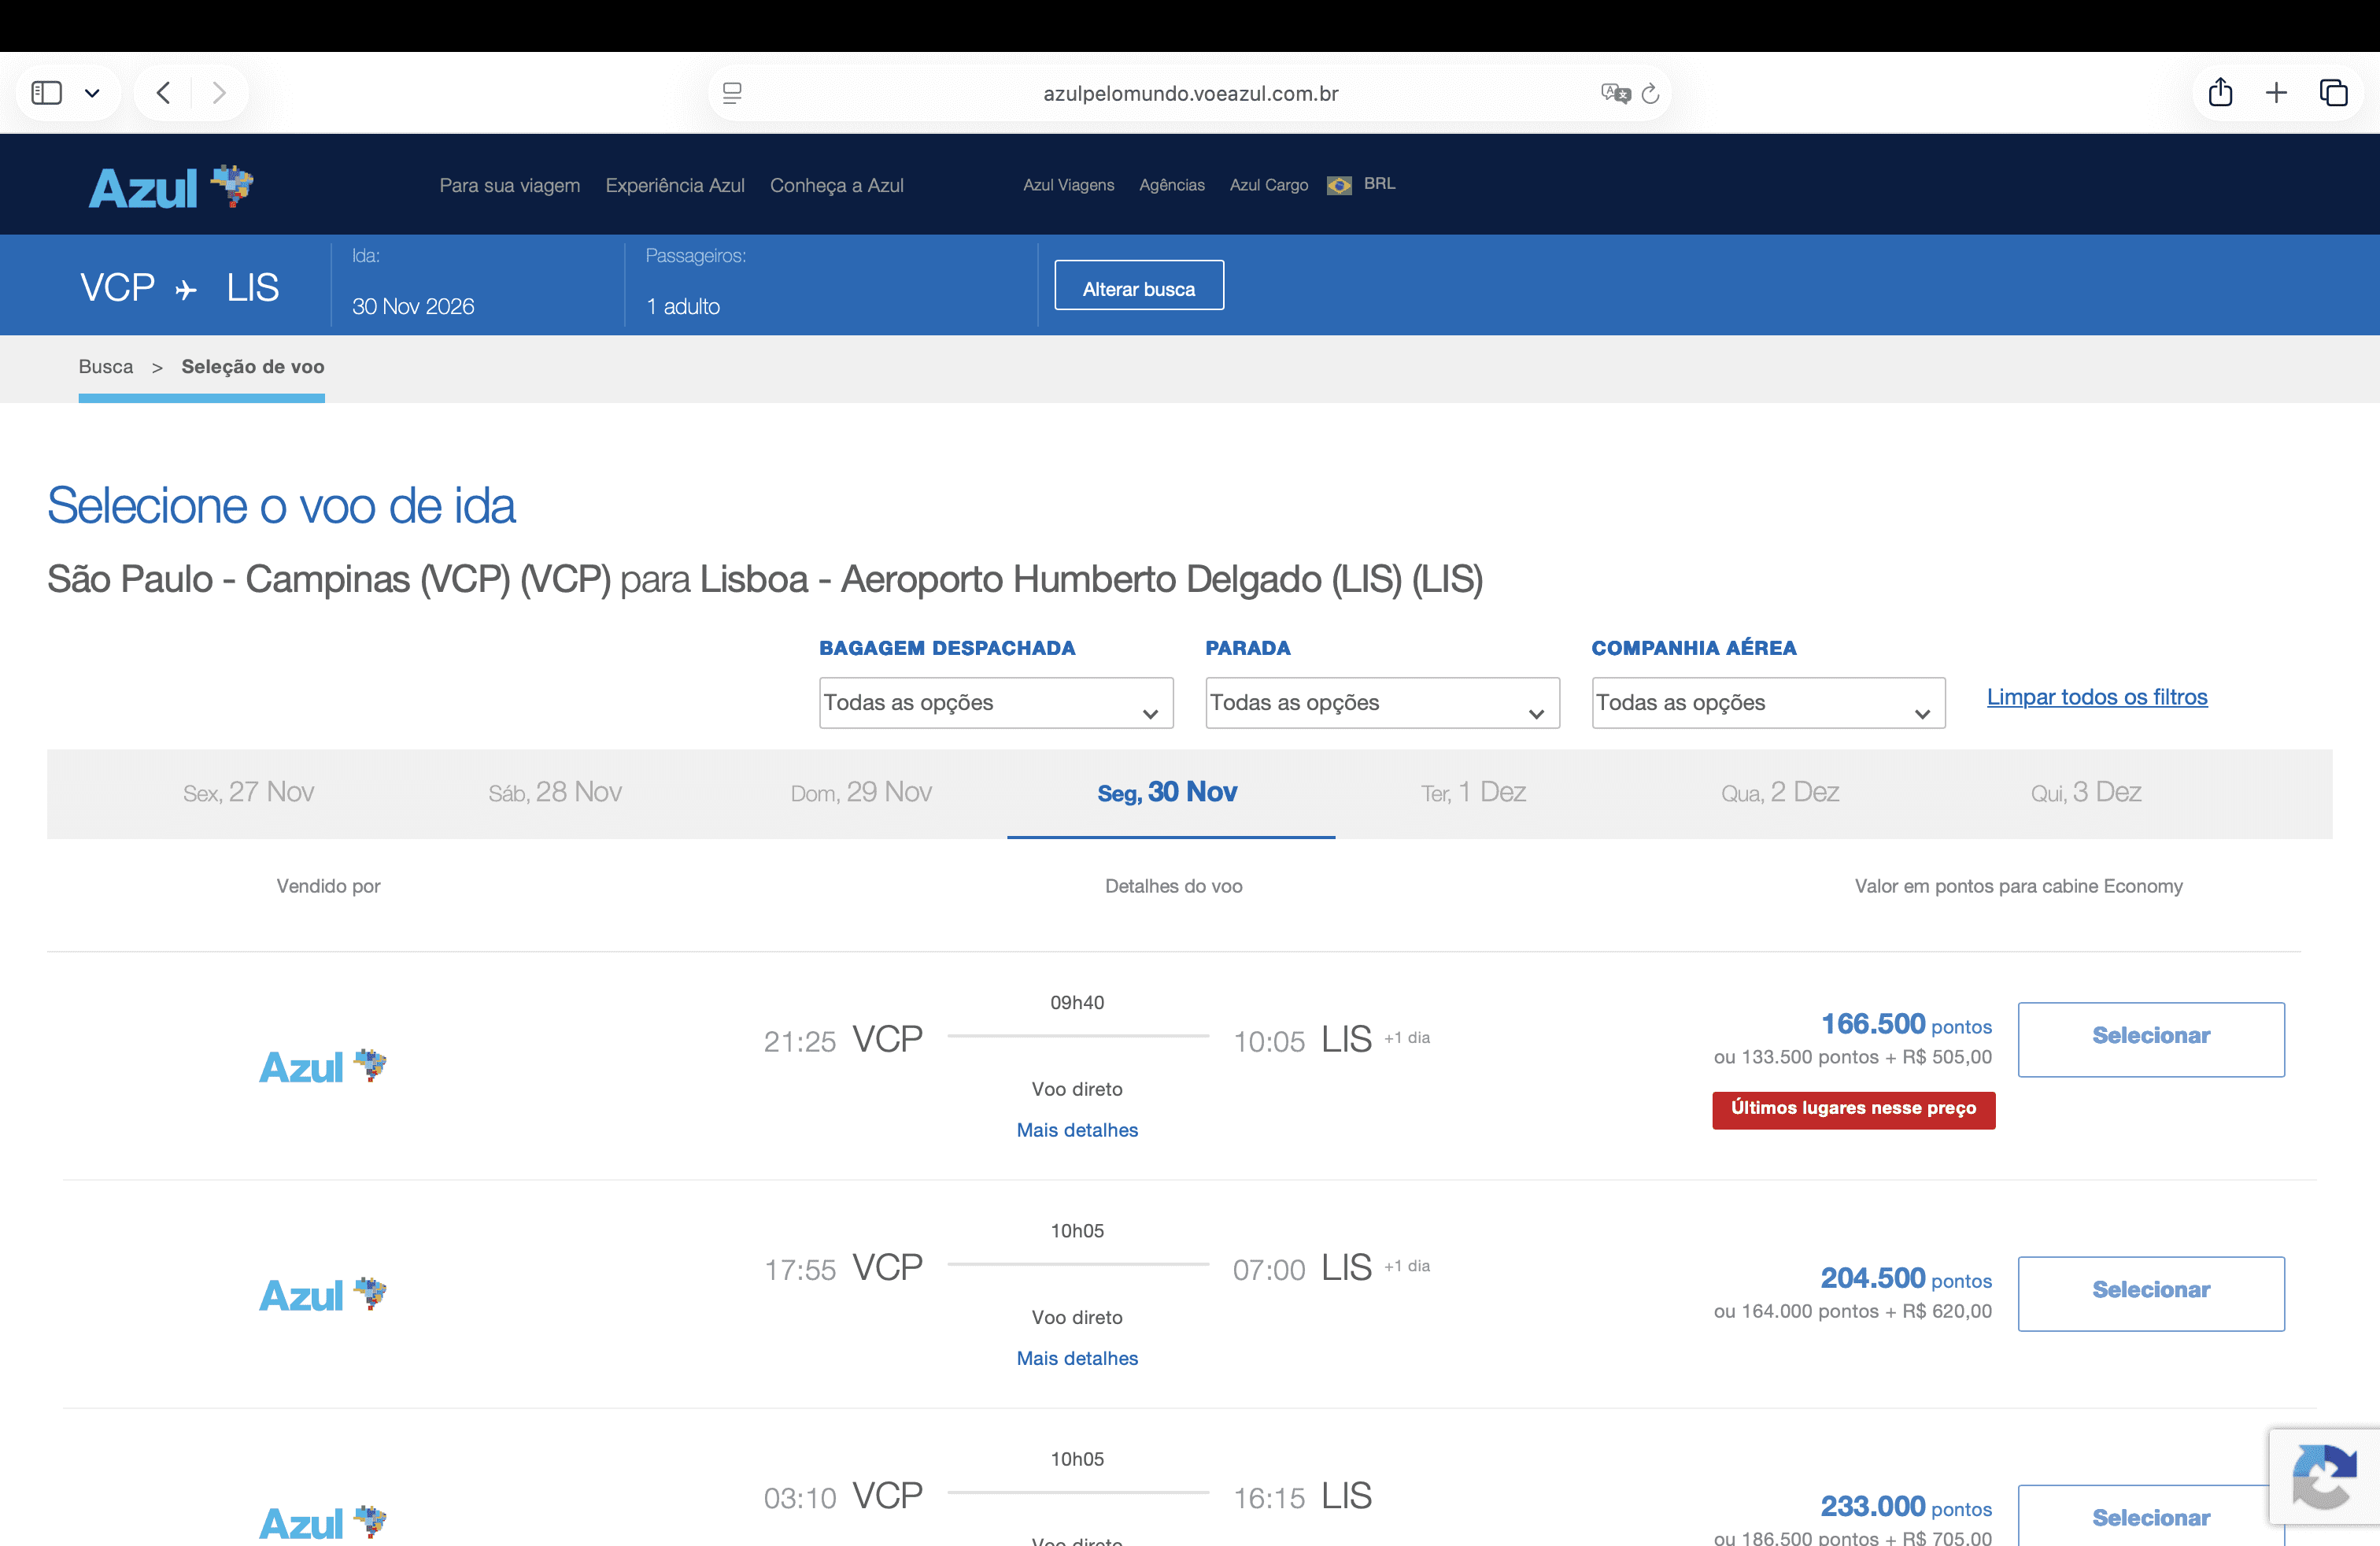Screen dimensions: 2380x1546
Task: Go forward to next page
Action: 219,93
